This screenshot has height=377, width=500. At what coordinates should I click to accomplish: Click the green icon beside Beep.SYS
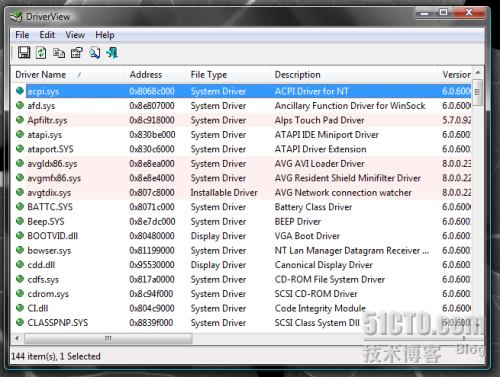[x=20, y=221]
